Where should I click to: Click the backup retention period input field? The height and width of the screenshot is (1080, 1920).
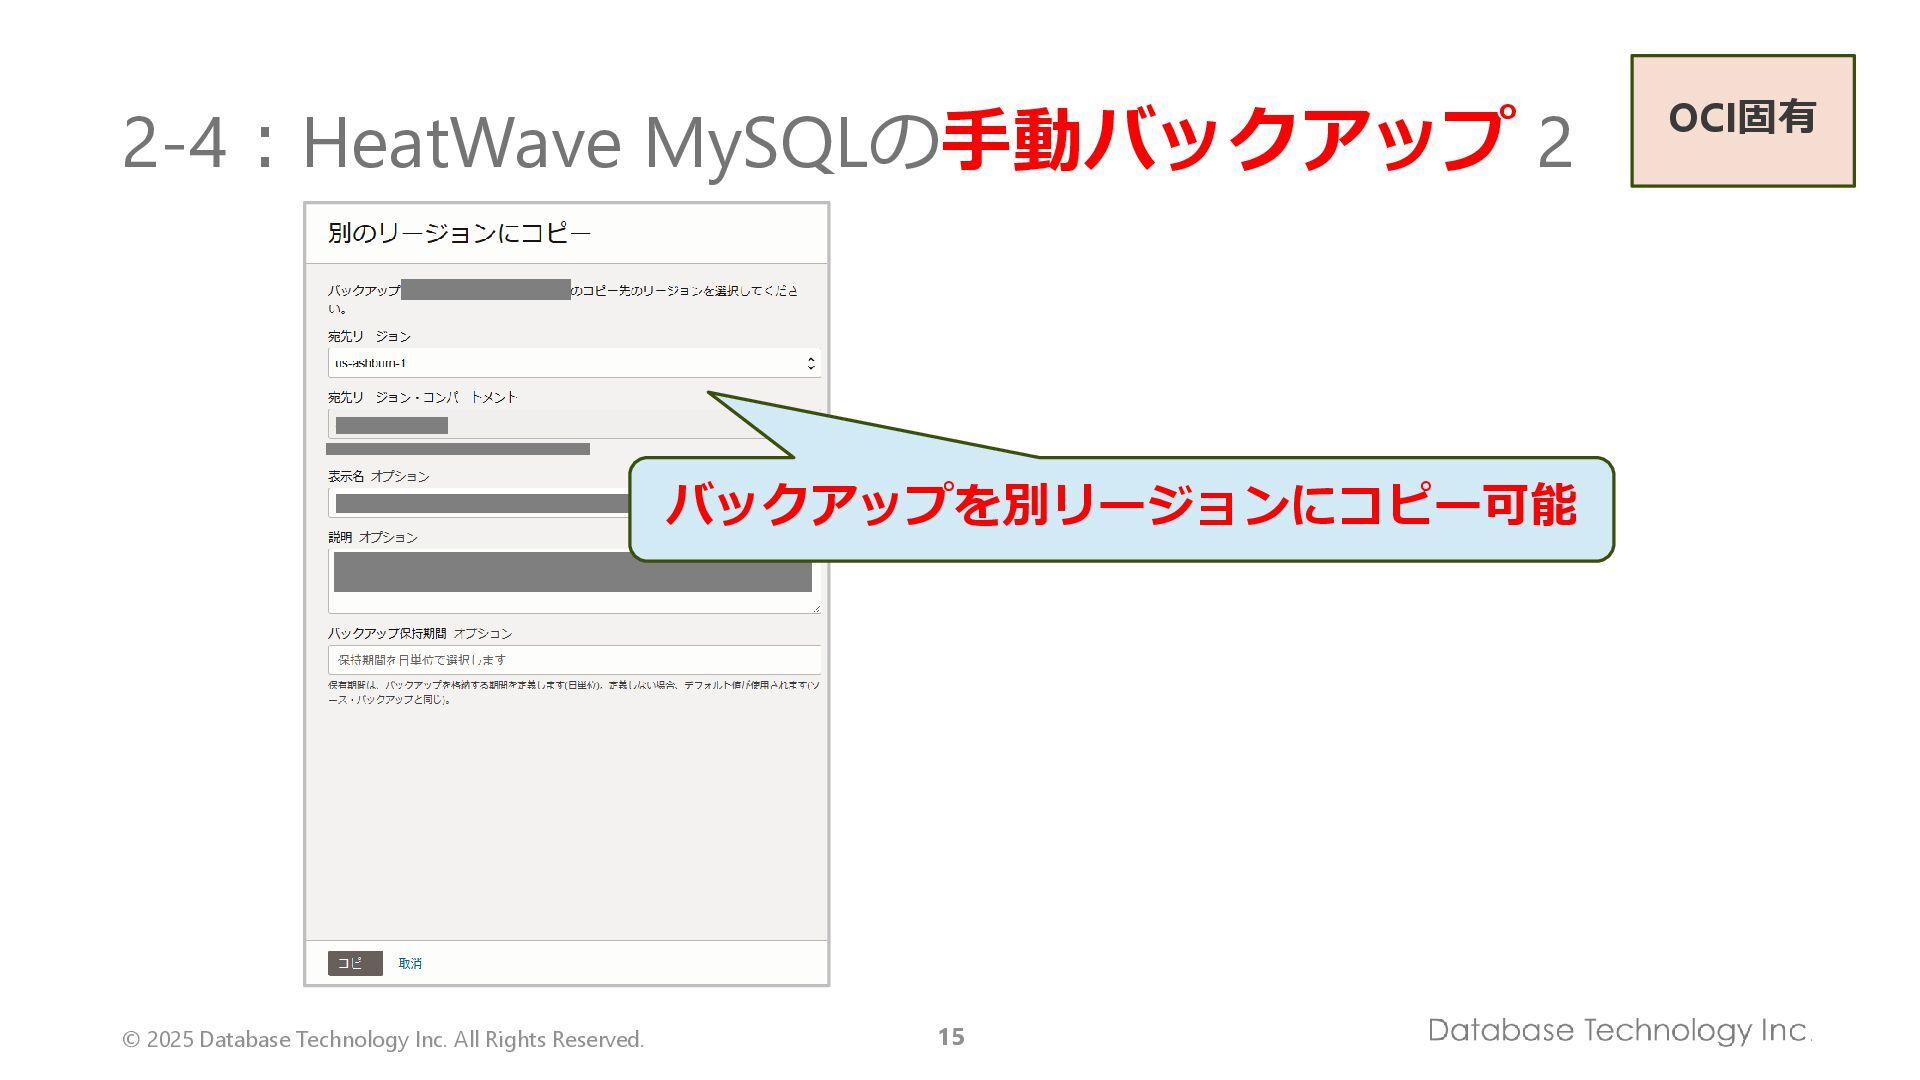[574, 660]
